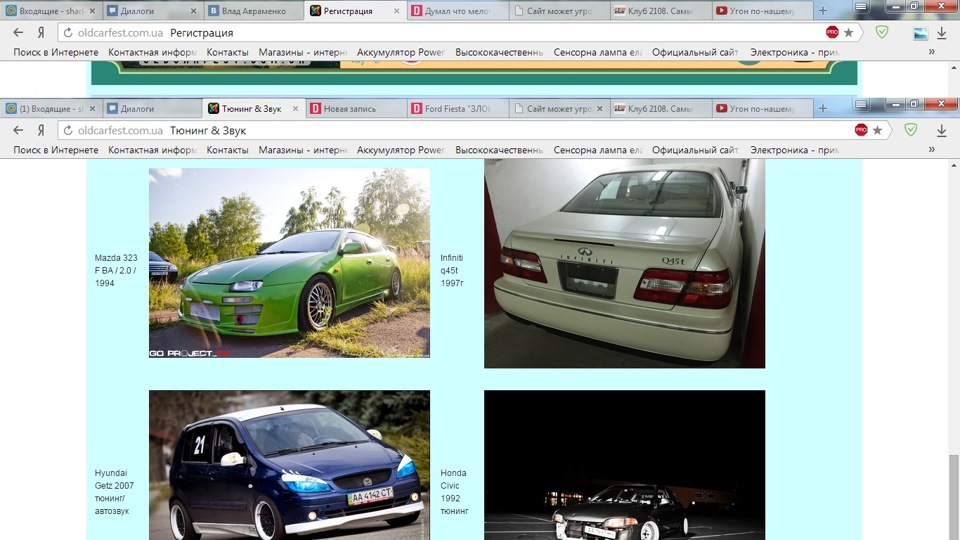Go back in the upper Регистрация window
The image size is (960, 540).
coord(18,32)
